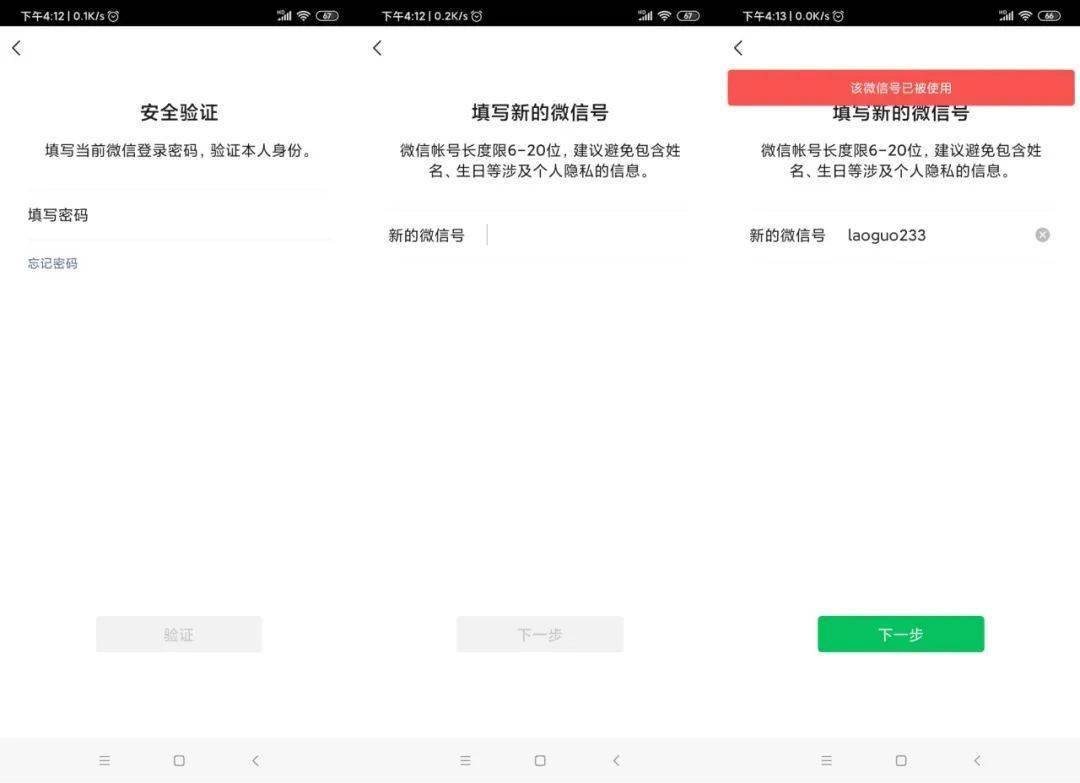Viewport: 1080px width, 783px height.
Task: Tap the greyed-out 验证 button
Action: pyautogui.click(x=179, y=634)
